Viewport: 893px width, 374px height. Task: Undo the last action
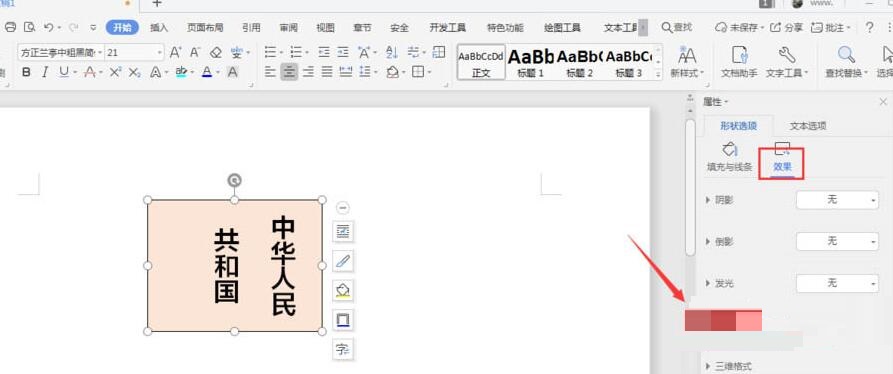[x=49, y=27]
